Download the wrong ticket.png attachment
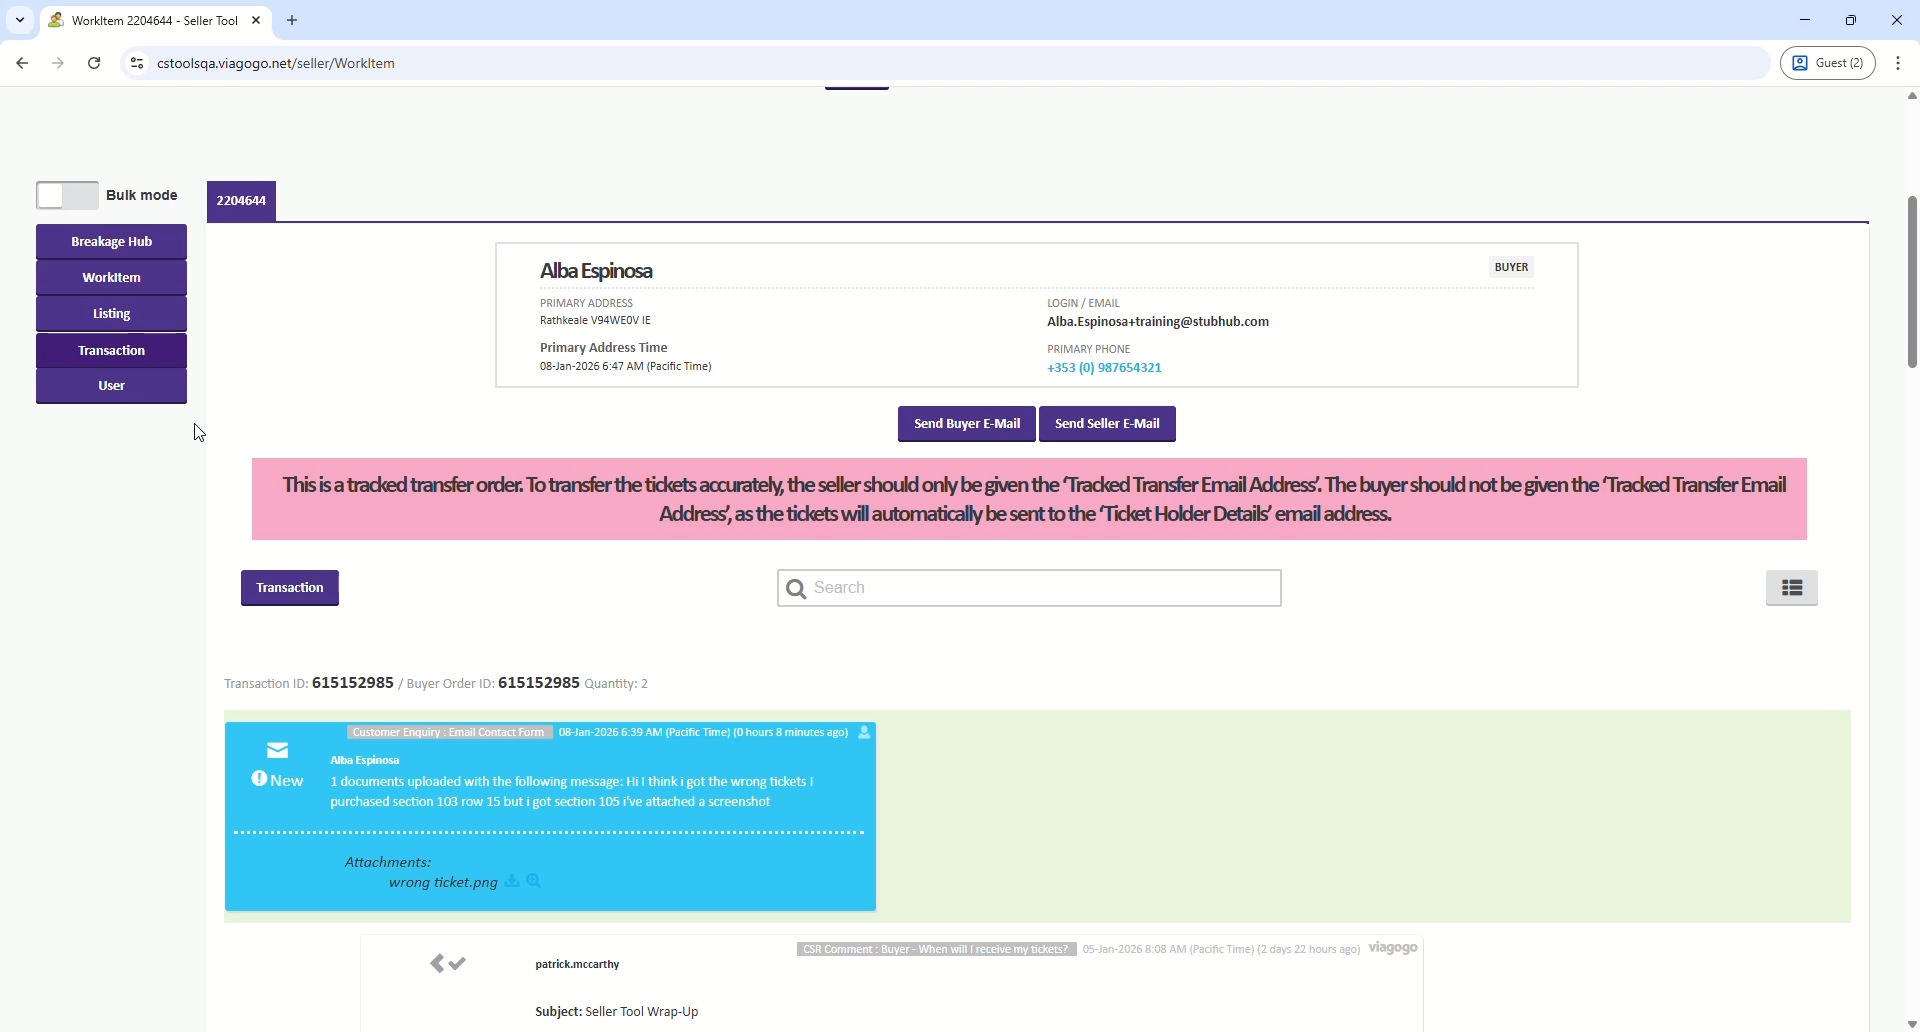 pyautogui.click(x=513, y=882)
